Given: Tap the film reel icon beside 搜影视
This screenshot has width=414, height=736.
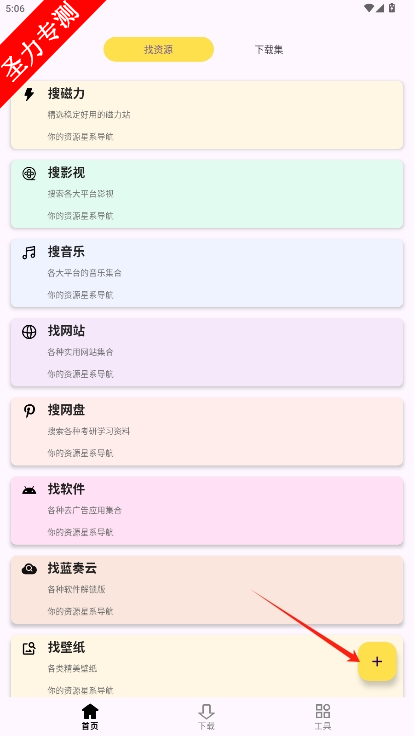Looking at the screenshot, I should point(29,174).
